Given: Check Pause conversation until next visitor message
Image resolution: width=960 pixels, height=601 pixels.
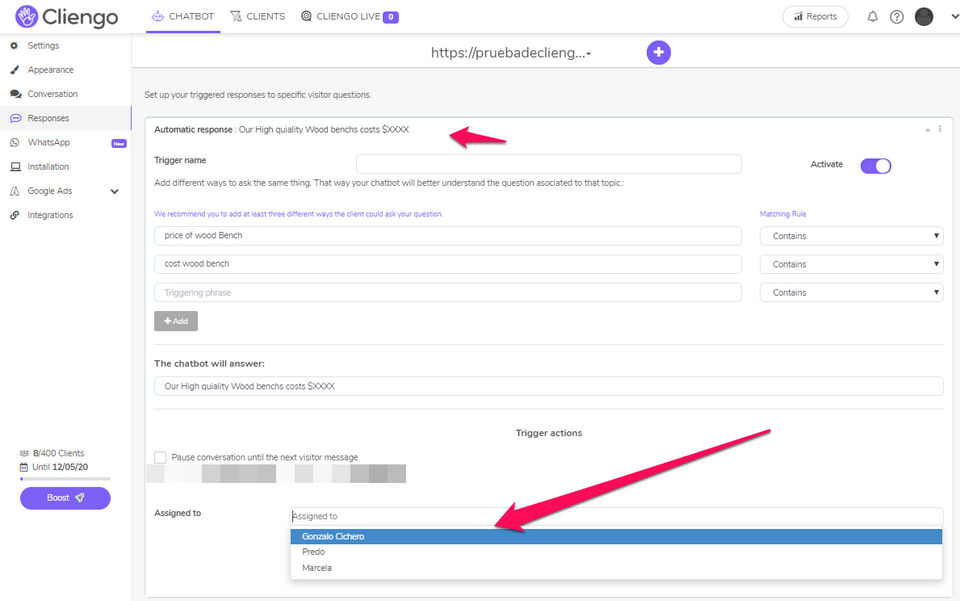Looking at the screenshot, I should (x=160, y=457).
